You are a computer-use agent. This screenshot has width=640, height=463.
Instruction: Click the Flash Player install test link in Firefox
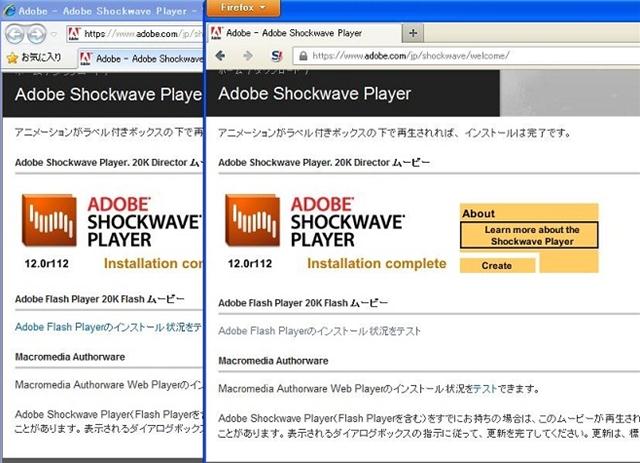coord(319,331)
